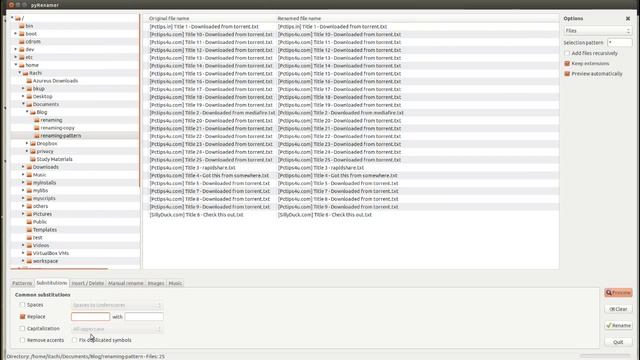Viewport: 640px width, 360px height.
Task: Enable the Capitalization checkbox
Action: [22, 329]
